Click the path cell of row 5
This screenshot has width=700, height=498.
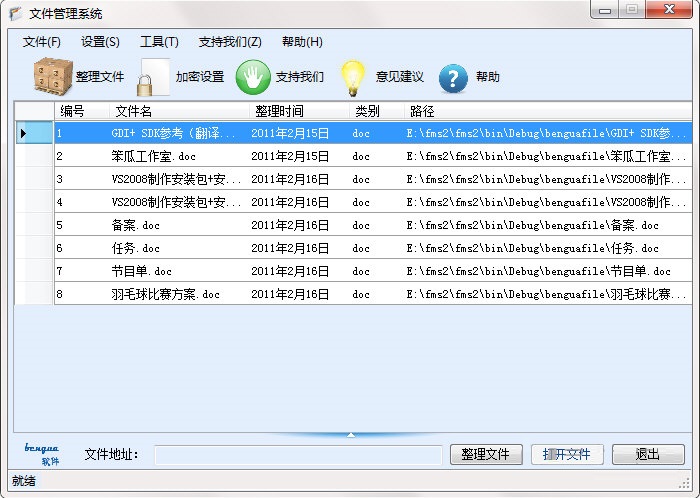[x=548, y=225]
